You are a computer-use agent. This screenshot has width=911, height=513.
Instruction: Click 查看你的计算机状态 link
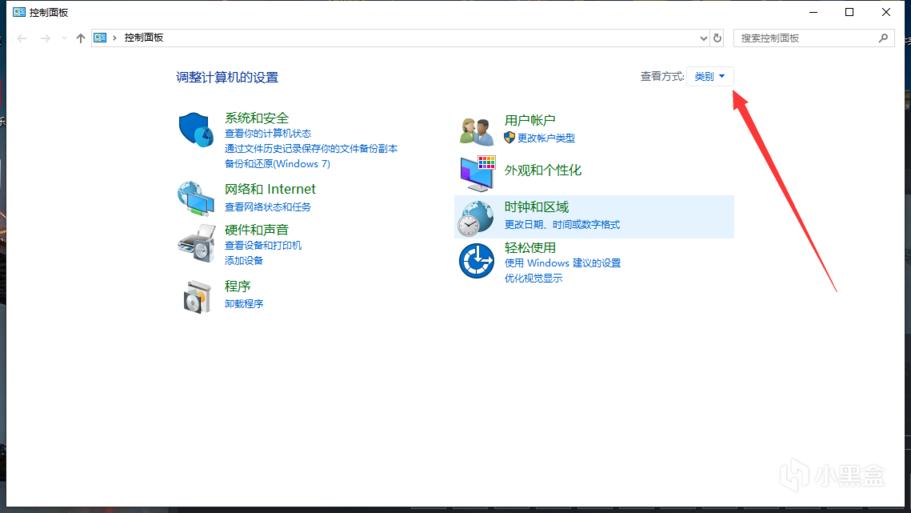point(268,134)
